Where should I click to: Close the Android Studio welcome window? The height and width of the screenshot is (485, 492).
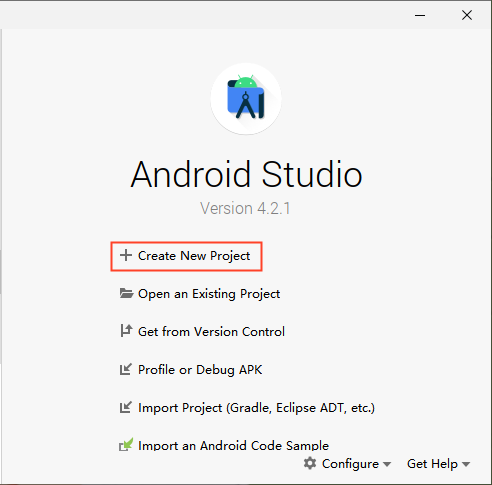[467, 15]
